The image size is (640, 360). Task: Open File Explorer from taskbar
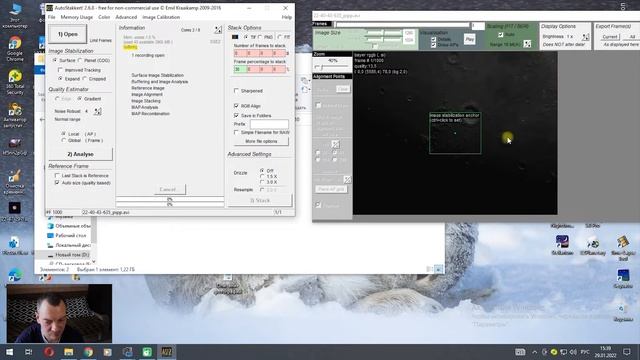[x=69, y=352]
